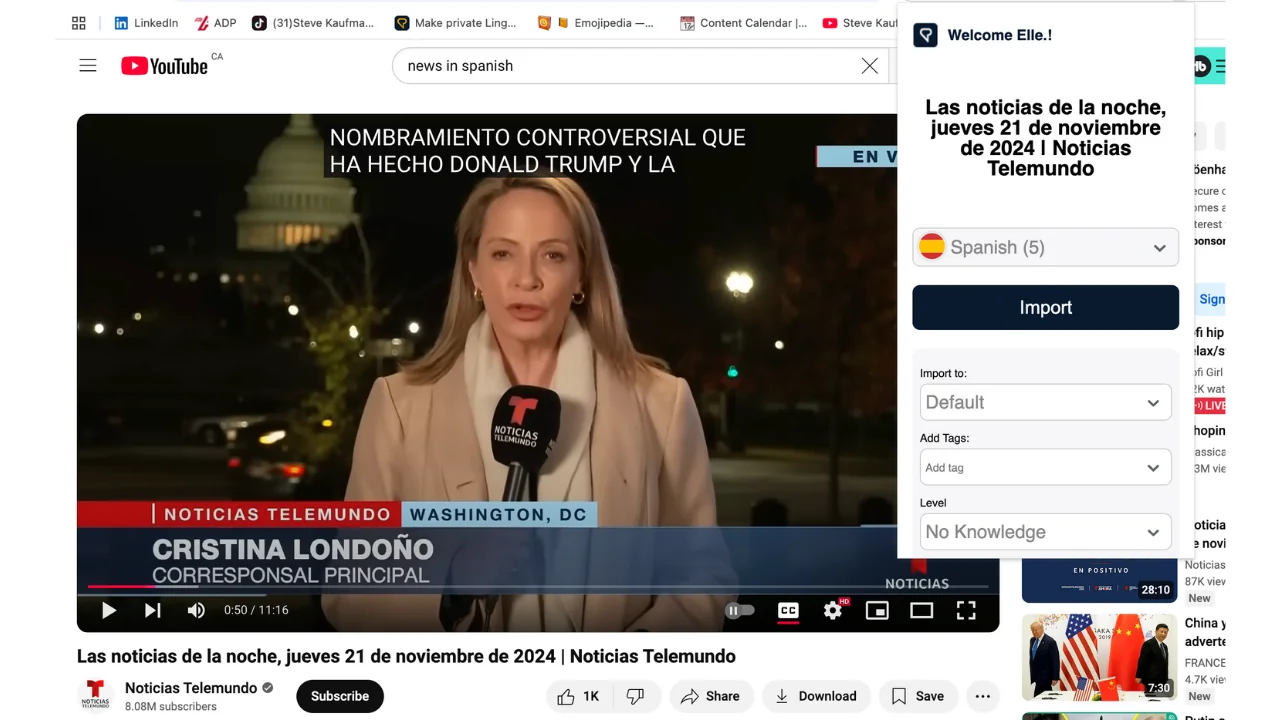Open 7:30 China suggested video thumbnail
This screenshot has width=1280, height=720.
click(1099, 657)
